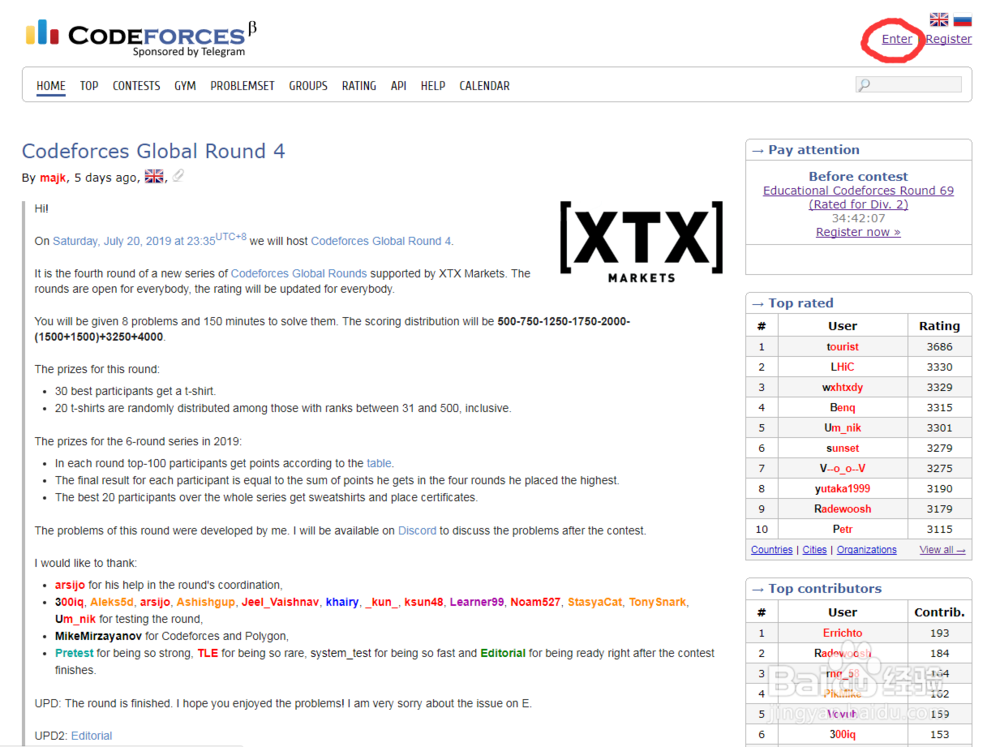The image size is (1000, 747).
Task: Open the Codeforces Global Rounds series link
Action: (x=298, y=274)
